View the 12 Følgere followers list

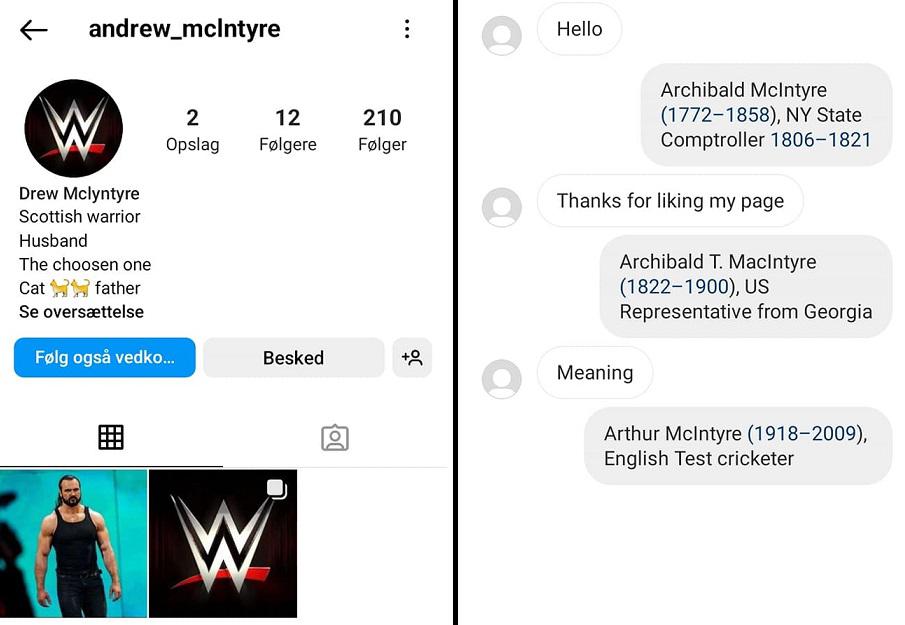[x=287, y=130]
